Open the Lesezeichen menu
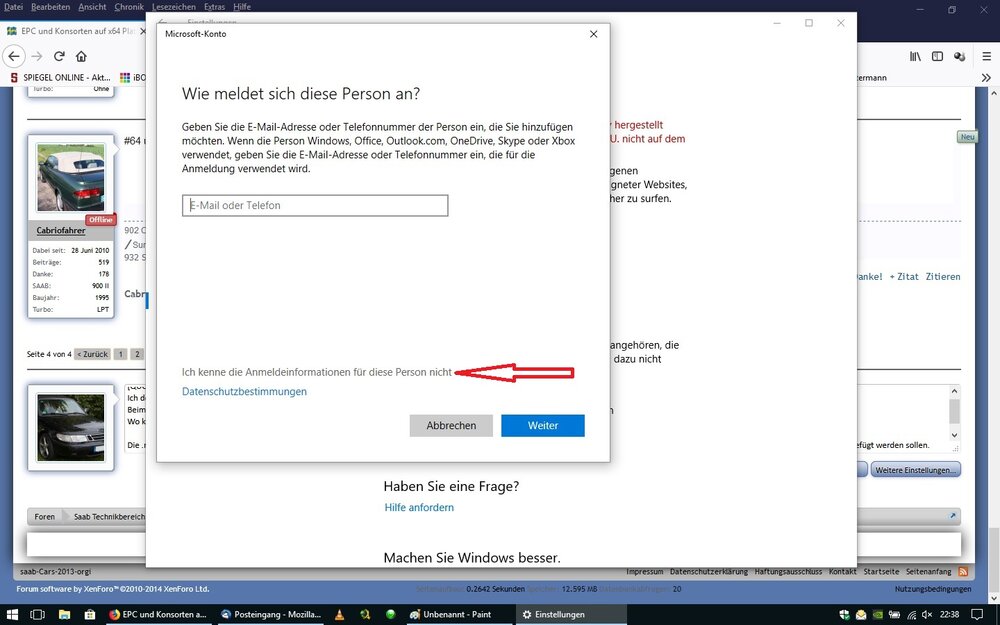Image resolution: width=1000 pixels, height=625 pixels. point(173,6)
